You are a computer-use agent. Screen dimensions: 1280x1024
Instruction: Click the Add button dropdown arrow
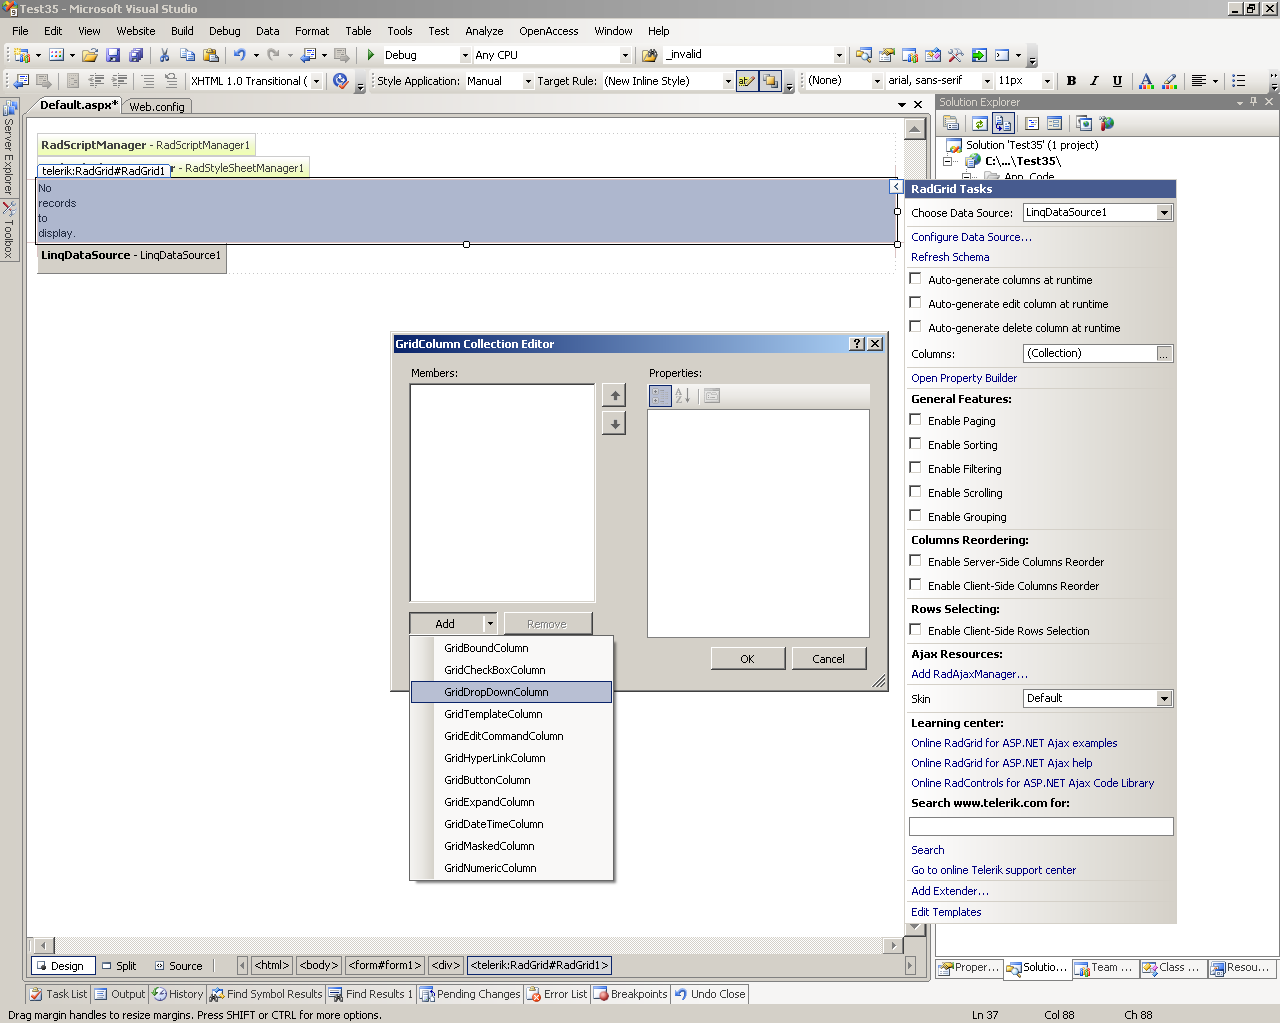(x=490, y=624)
